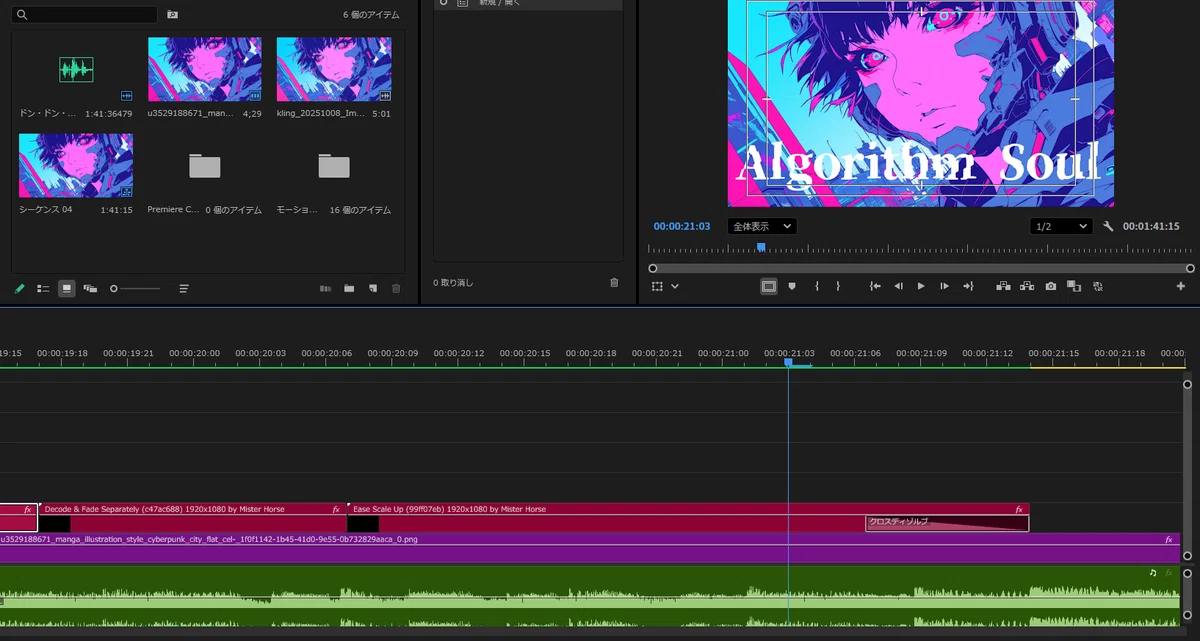The height and width of the screenshot is (641, 1200).
Task: Select Ease Scale Up clip
Action: pyautogui.click(x=688, y=516)
